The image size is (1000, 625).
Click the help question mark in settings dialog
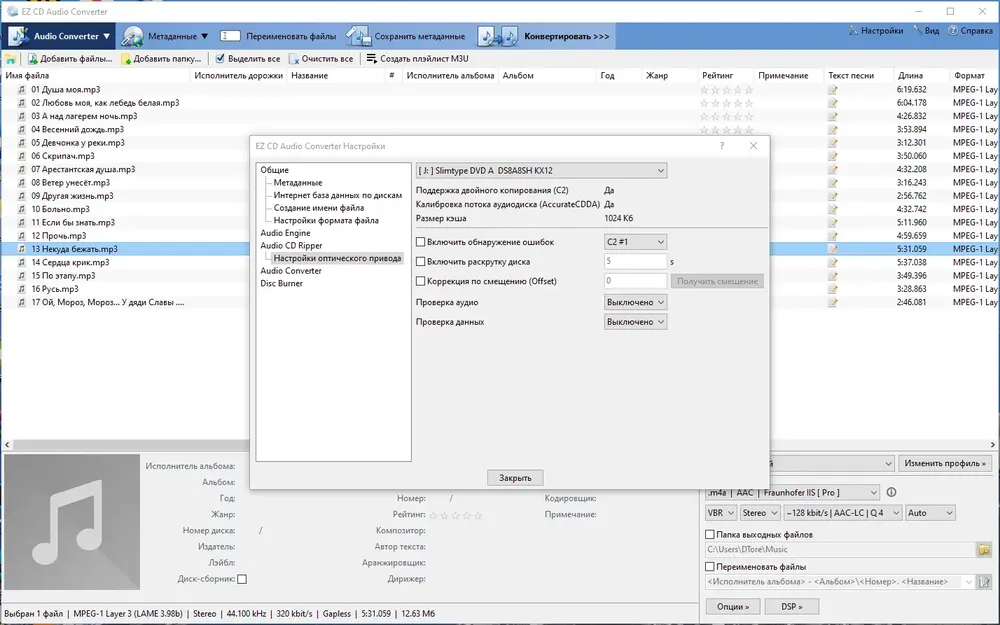pyautogui.click(x=722, y=146)
